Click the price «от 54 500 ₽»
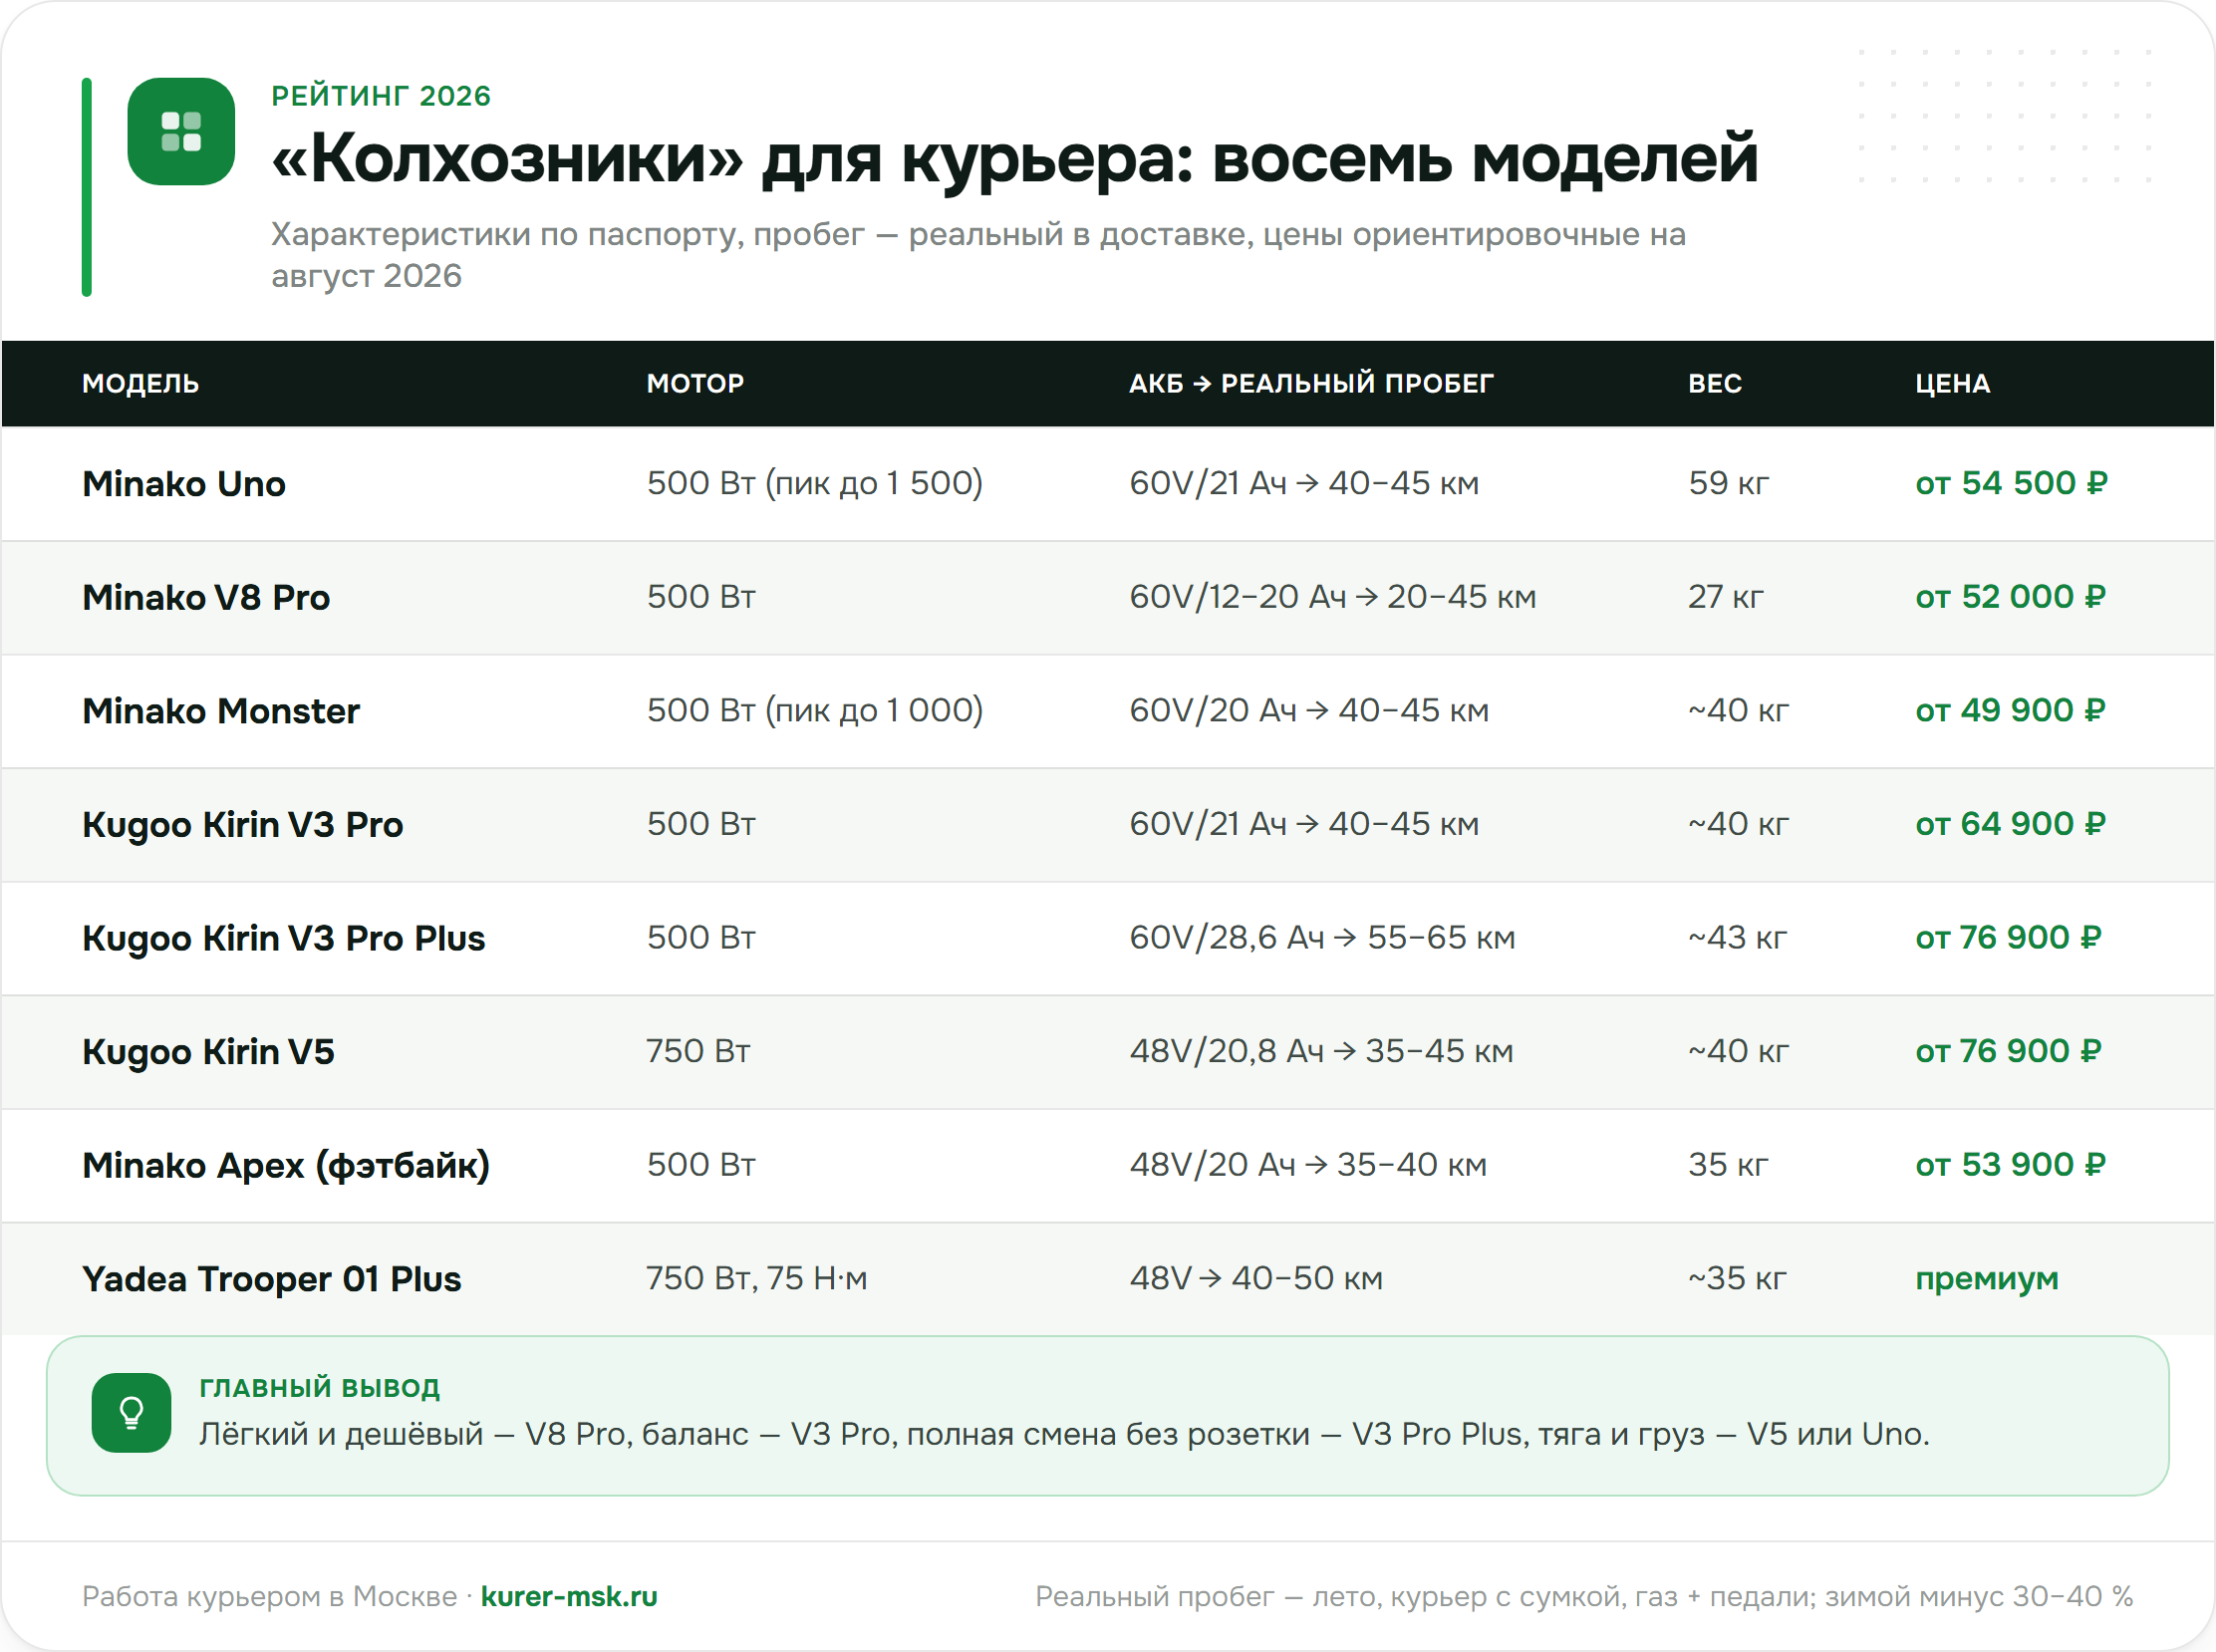The width and height of the screenshot is (2216, 1652). click(x=2011, y=484)
